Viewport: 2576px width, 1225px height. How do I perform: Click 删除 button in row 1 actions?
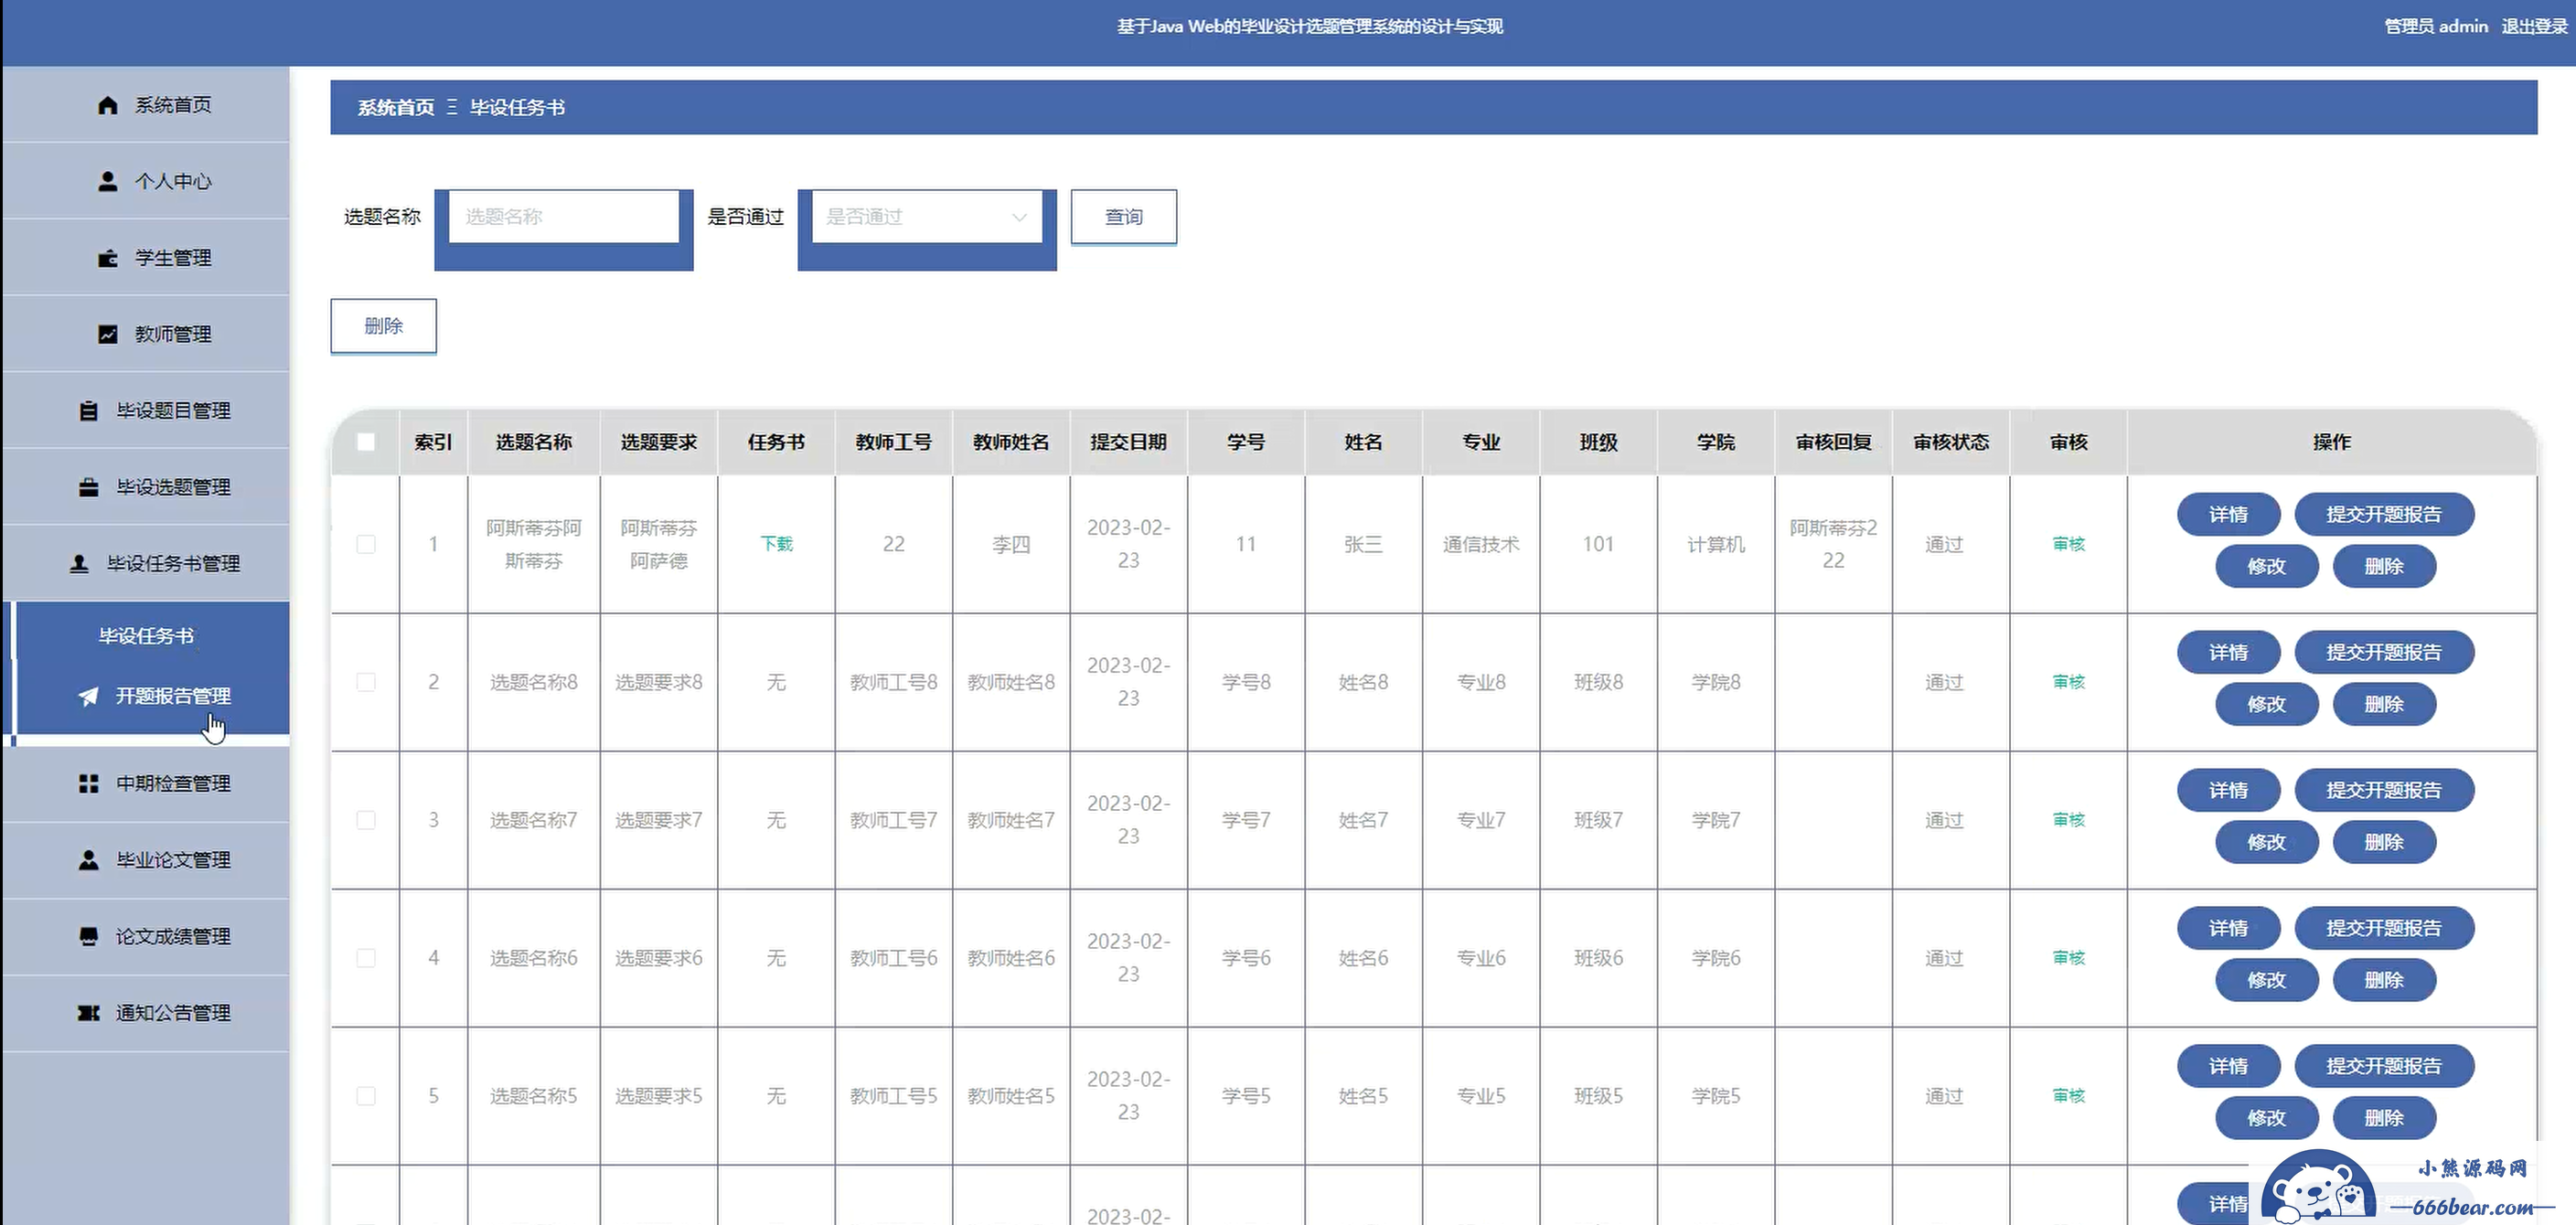click(x=2384, y=567)
